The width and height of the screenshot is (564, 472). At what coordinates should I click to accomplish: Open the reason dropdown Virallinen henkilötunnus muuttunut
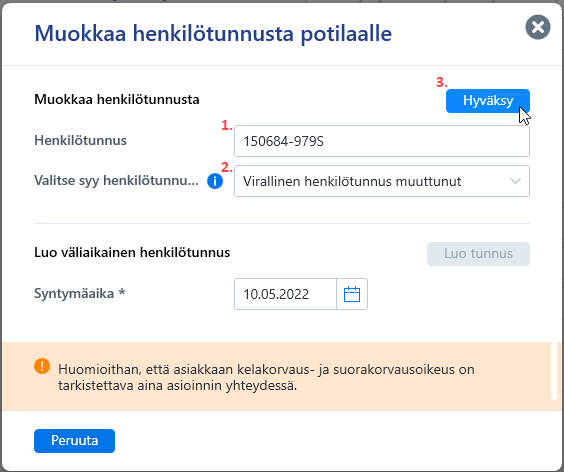(382, 181)
